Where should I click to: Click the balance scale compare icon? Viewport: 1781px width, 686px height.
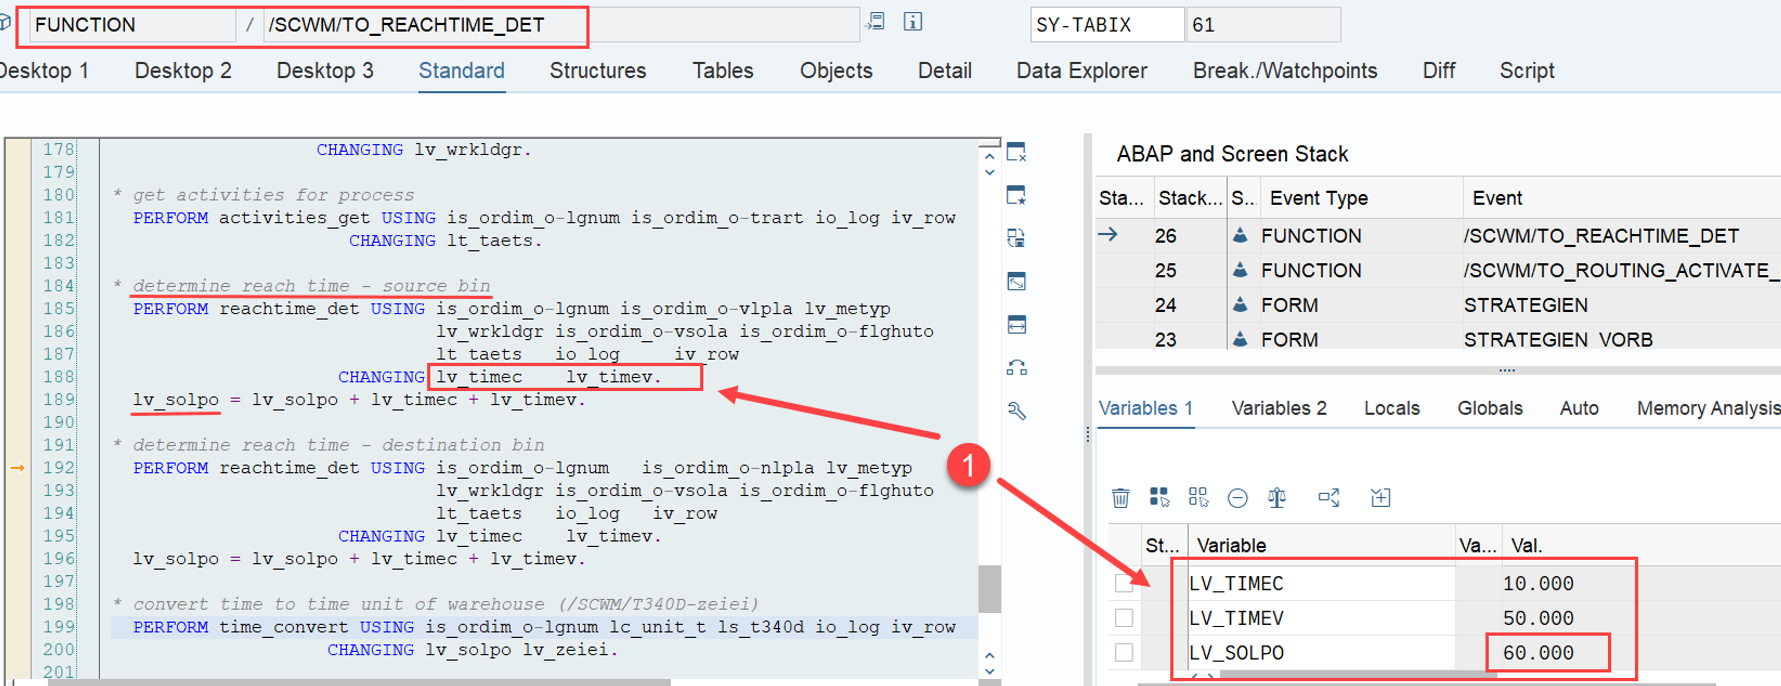pyautogui.click(x=1277, y=497)
